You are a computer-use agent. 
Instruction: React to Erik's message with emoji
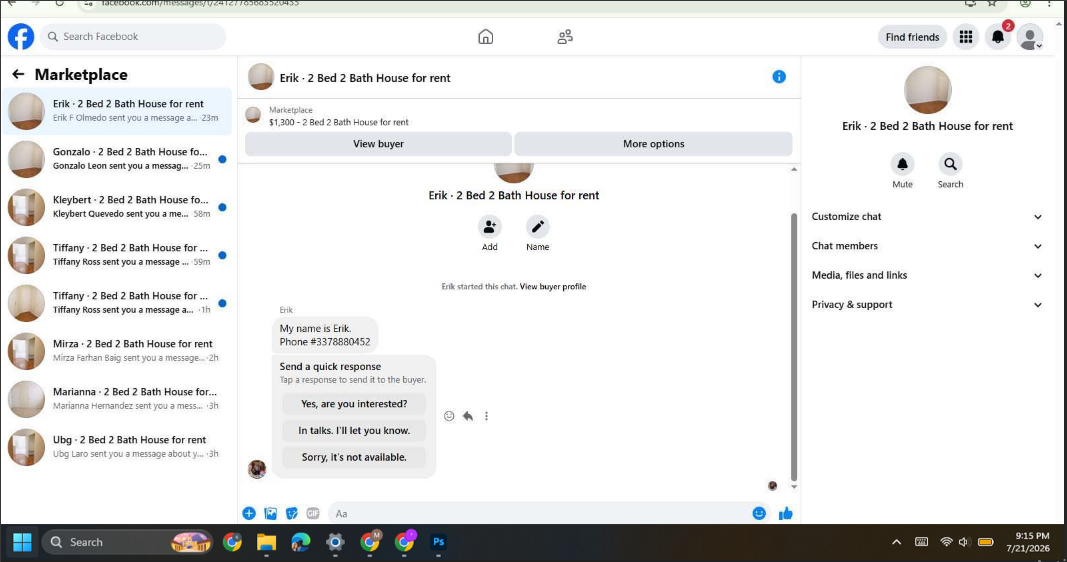coord(449,416)
